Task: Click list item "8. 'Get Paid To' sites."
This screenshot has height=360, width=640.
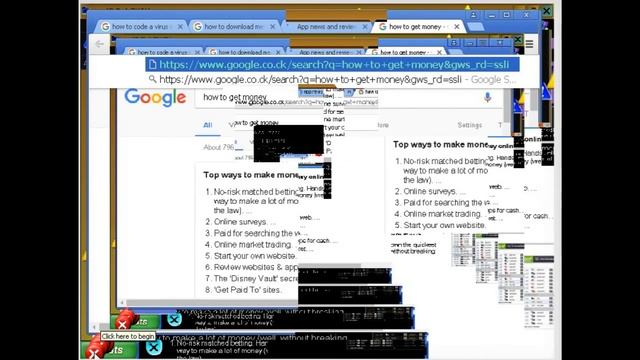Action: point(243,290)
